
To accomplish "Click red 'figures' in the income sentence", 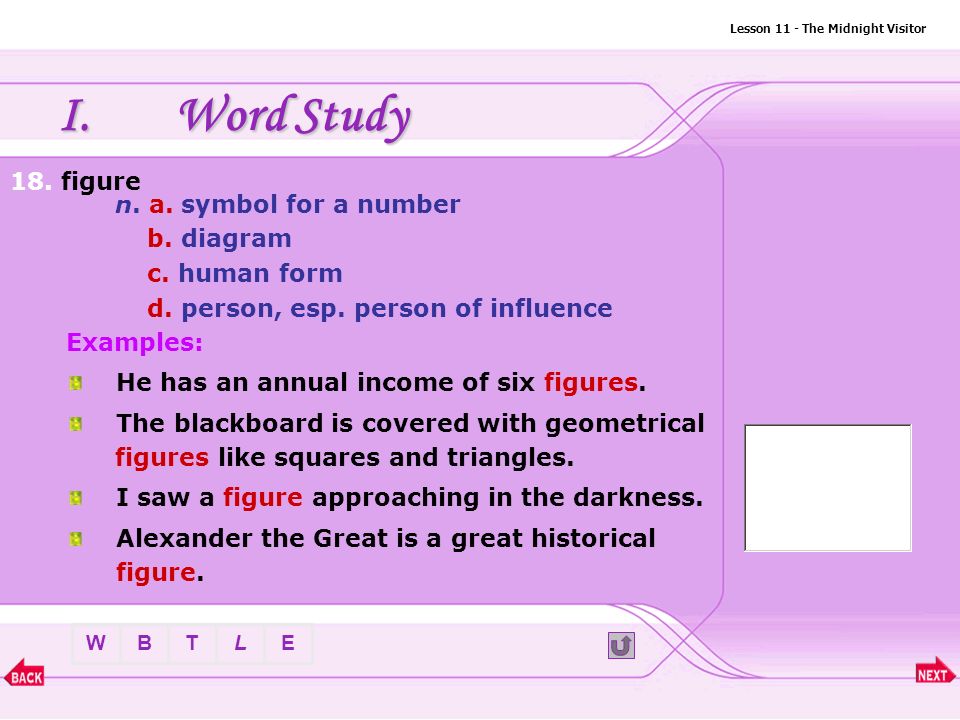I will [x=591, y=383].
